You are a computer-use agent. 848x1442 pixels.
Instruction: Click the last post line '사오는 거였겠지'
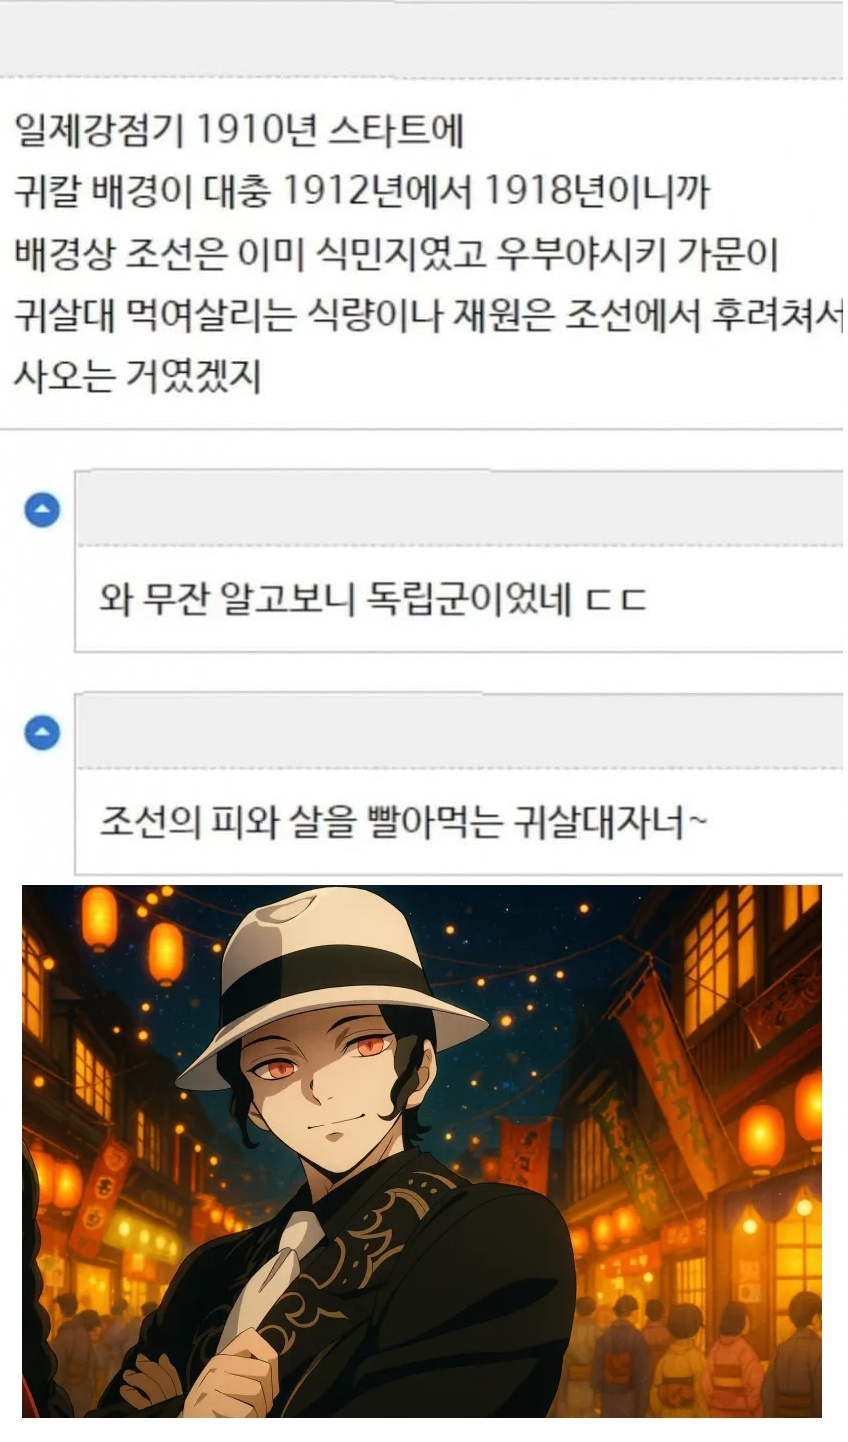click(137, 378)
